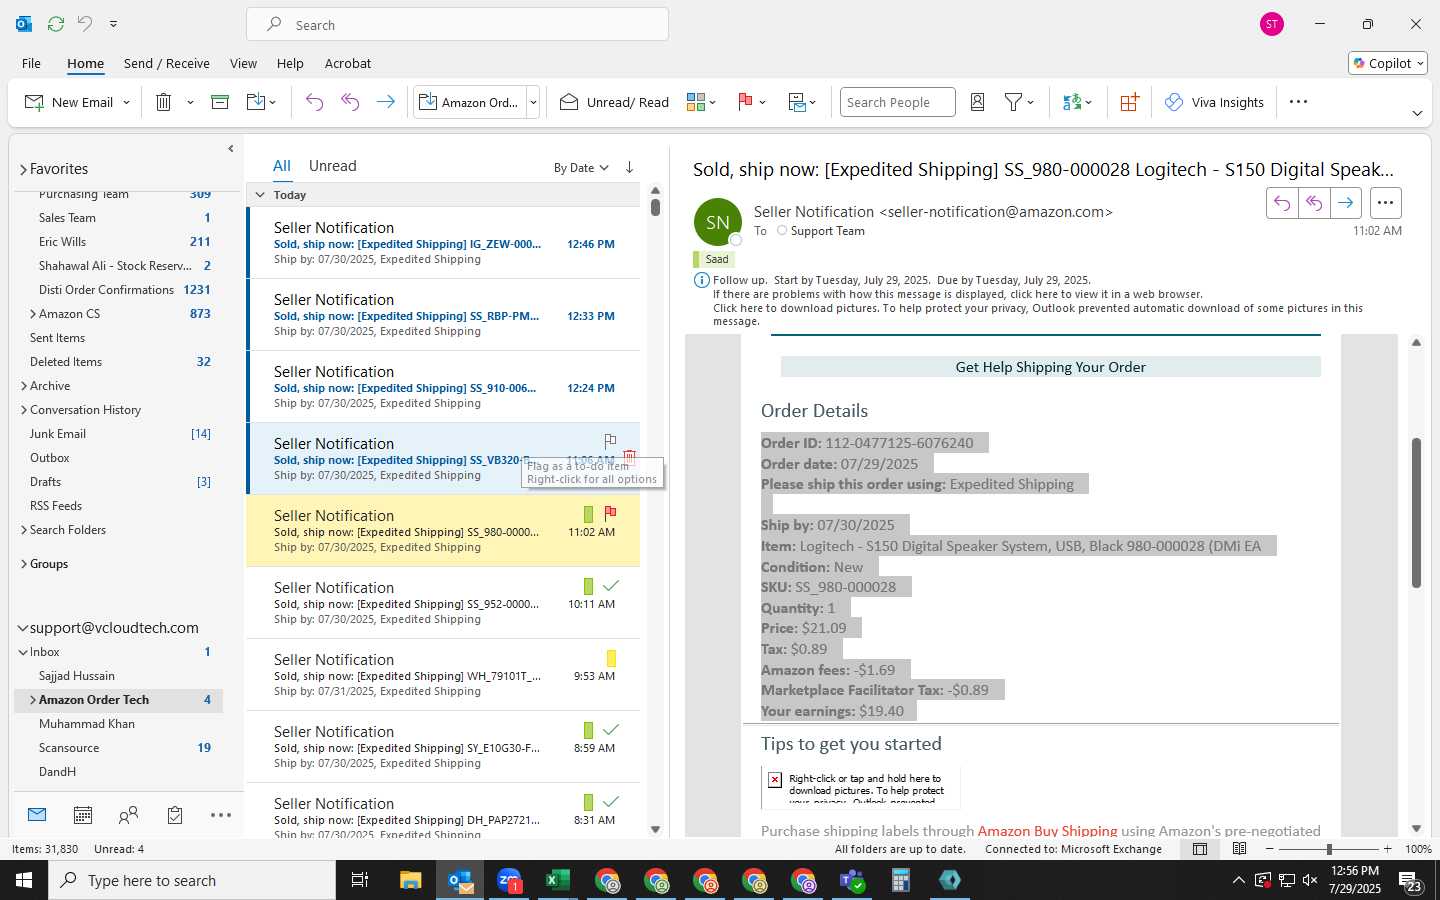
Task: Flag the 11:06 AM Seller Notification message
Action: pos(610,441)
